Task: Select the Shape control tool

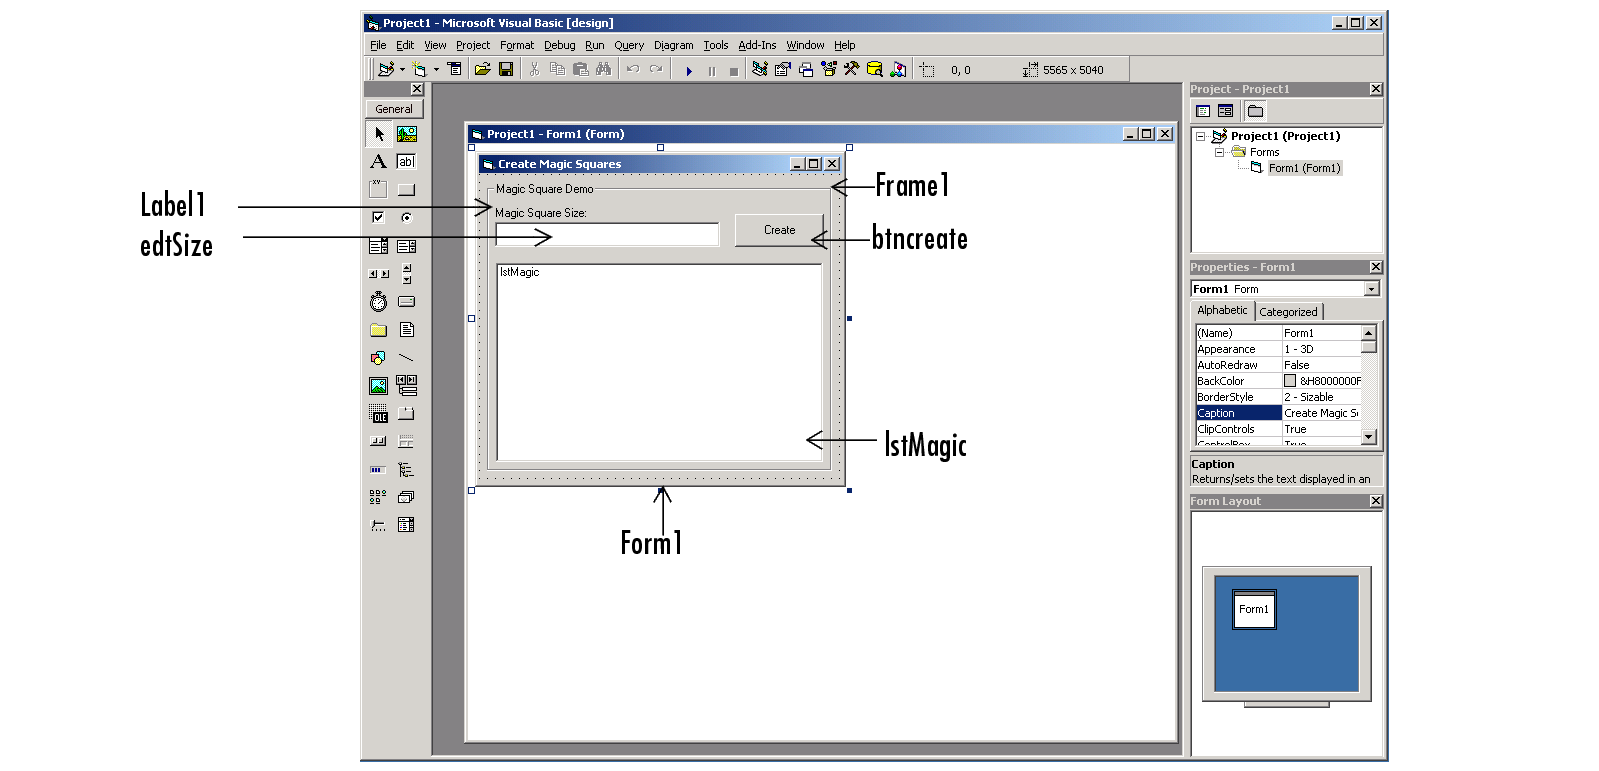Action: tap(379, 357)
